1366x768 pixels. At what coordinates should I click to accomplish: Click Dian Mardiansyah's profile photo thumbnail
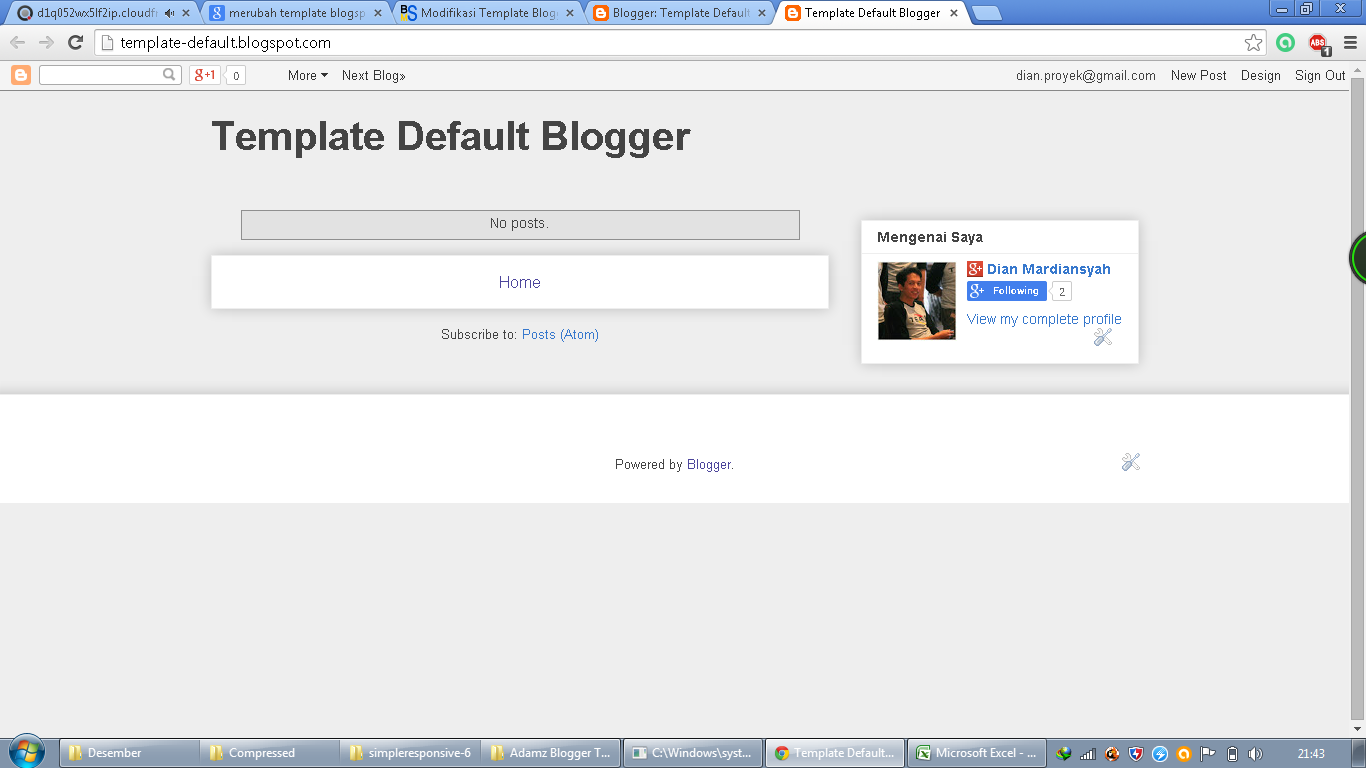coord(916,300)
